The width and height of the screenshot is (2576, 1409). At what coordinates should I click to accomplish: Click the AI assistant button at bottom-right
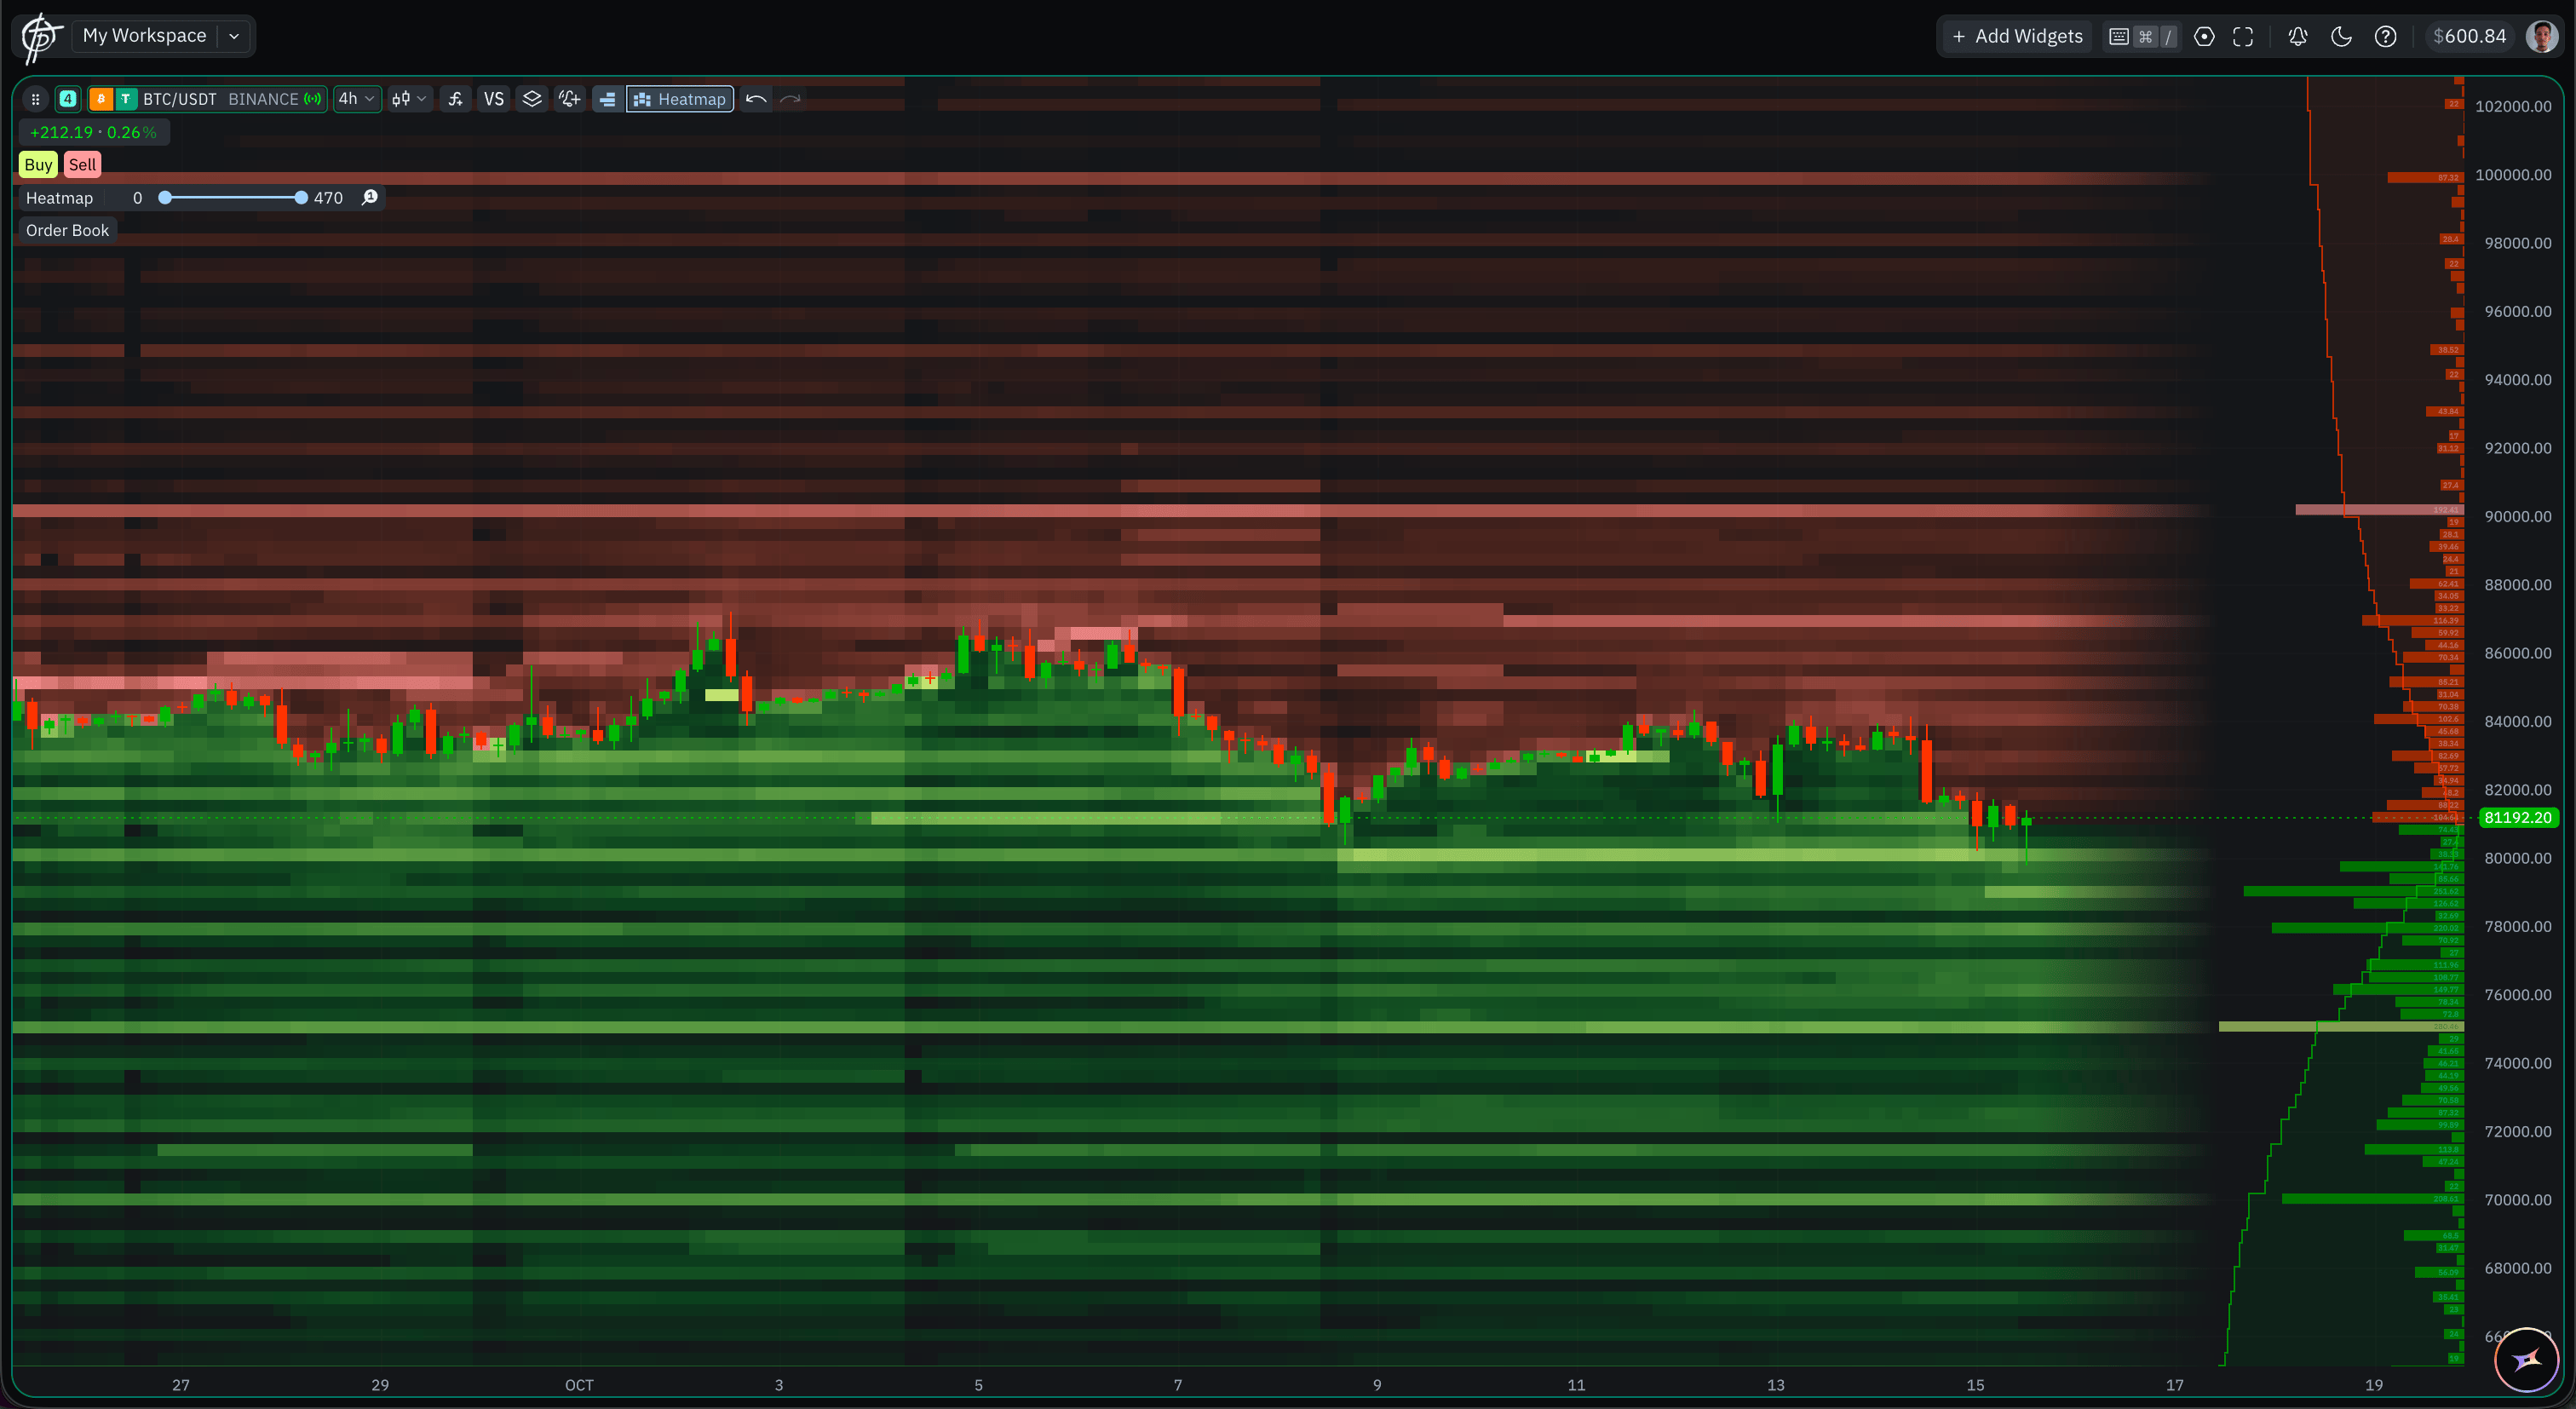click(2527, 1360)
